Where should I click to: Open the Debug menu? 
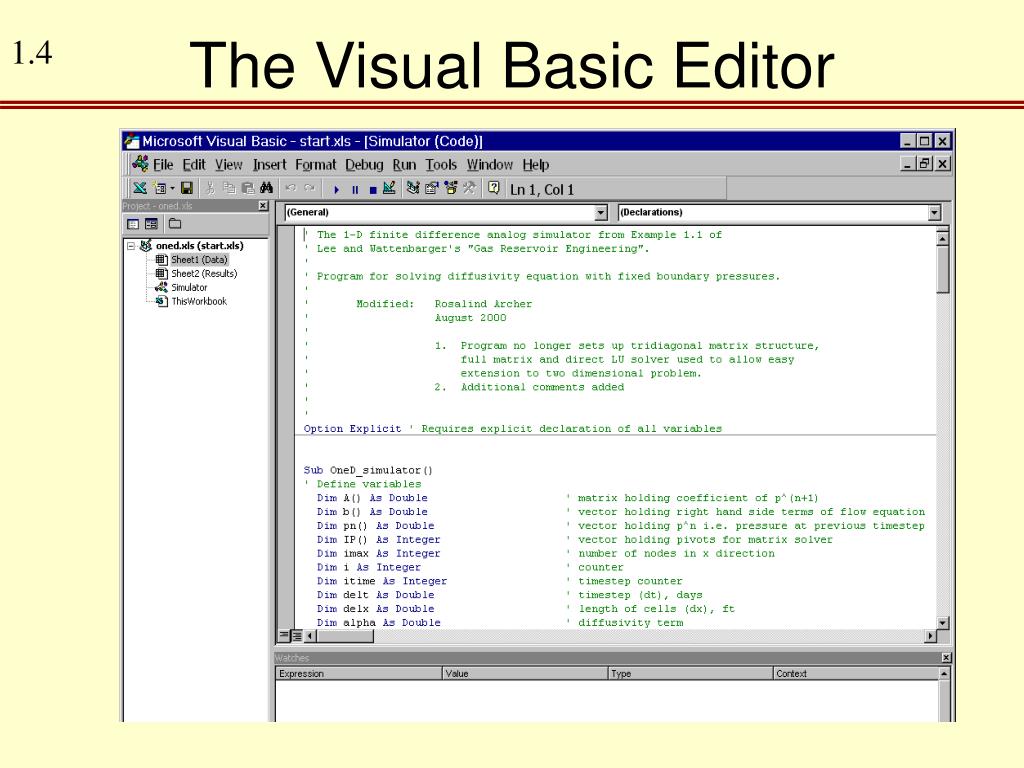[x=364, y=164]
